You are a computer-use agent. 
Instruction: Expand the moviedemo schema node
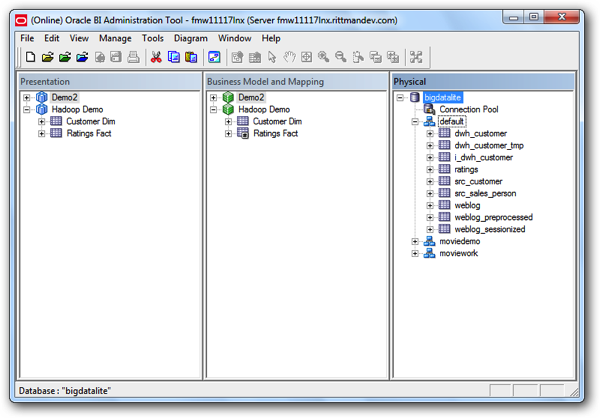pyautogui.click(x=415, y=242)
